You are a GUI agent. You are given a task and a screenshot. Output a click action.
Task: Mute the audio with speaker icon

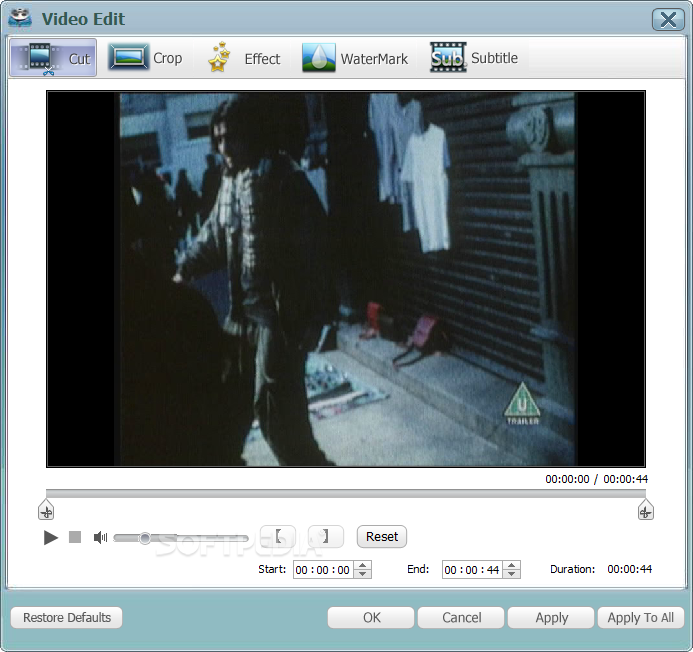[100, 538]
